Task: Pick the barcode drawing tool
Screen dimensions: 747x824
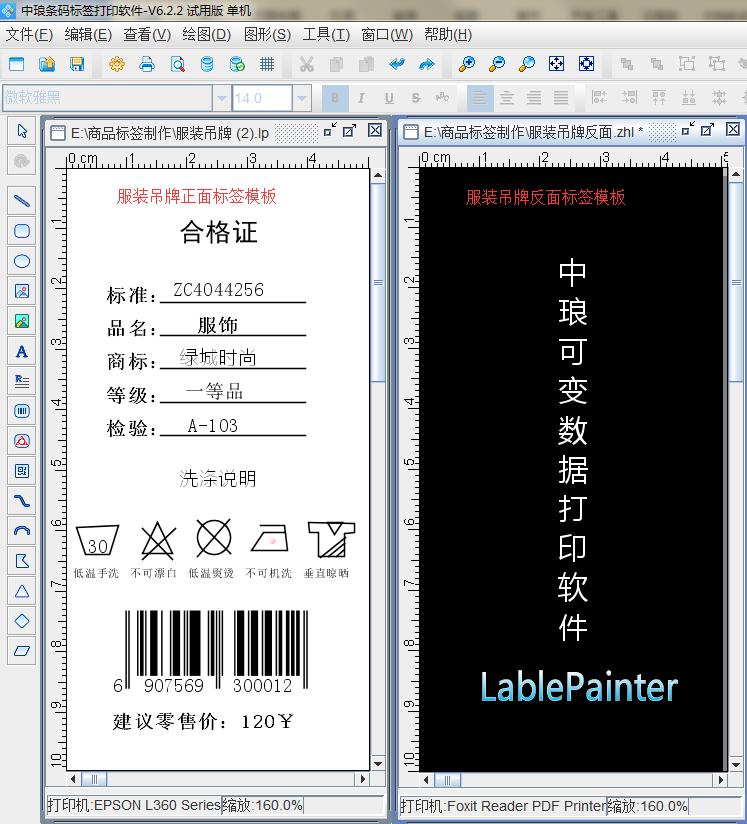Action: point(21,410)
